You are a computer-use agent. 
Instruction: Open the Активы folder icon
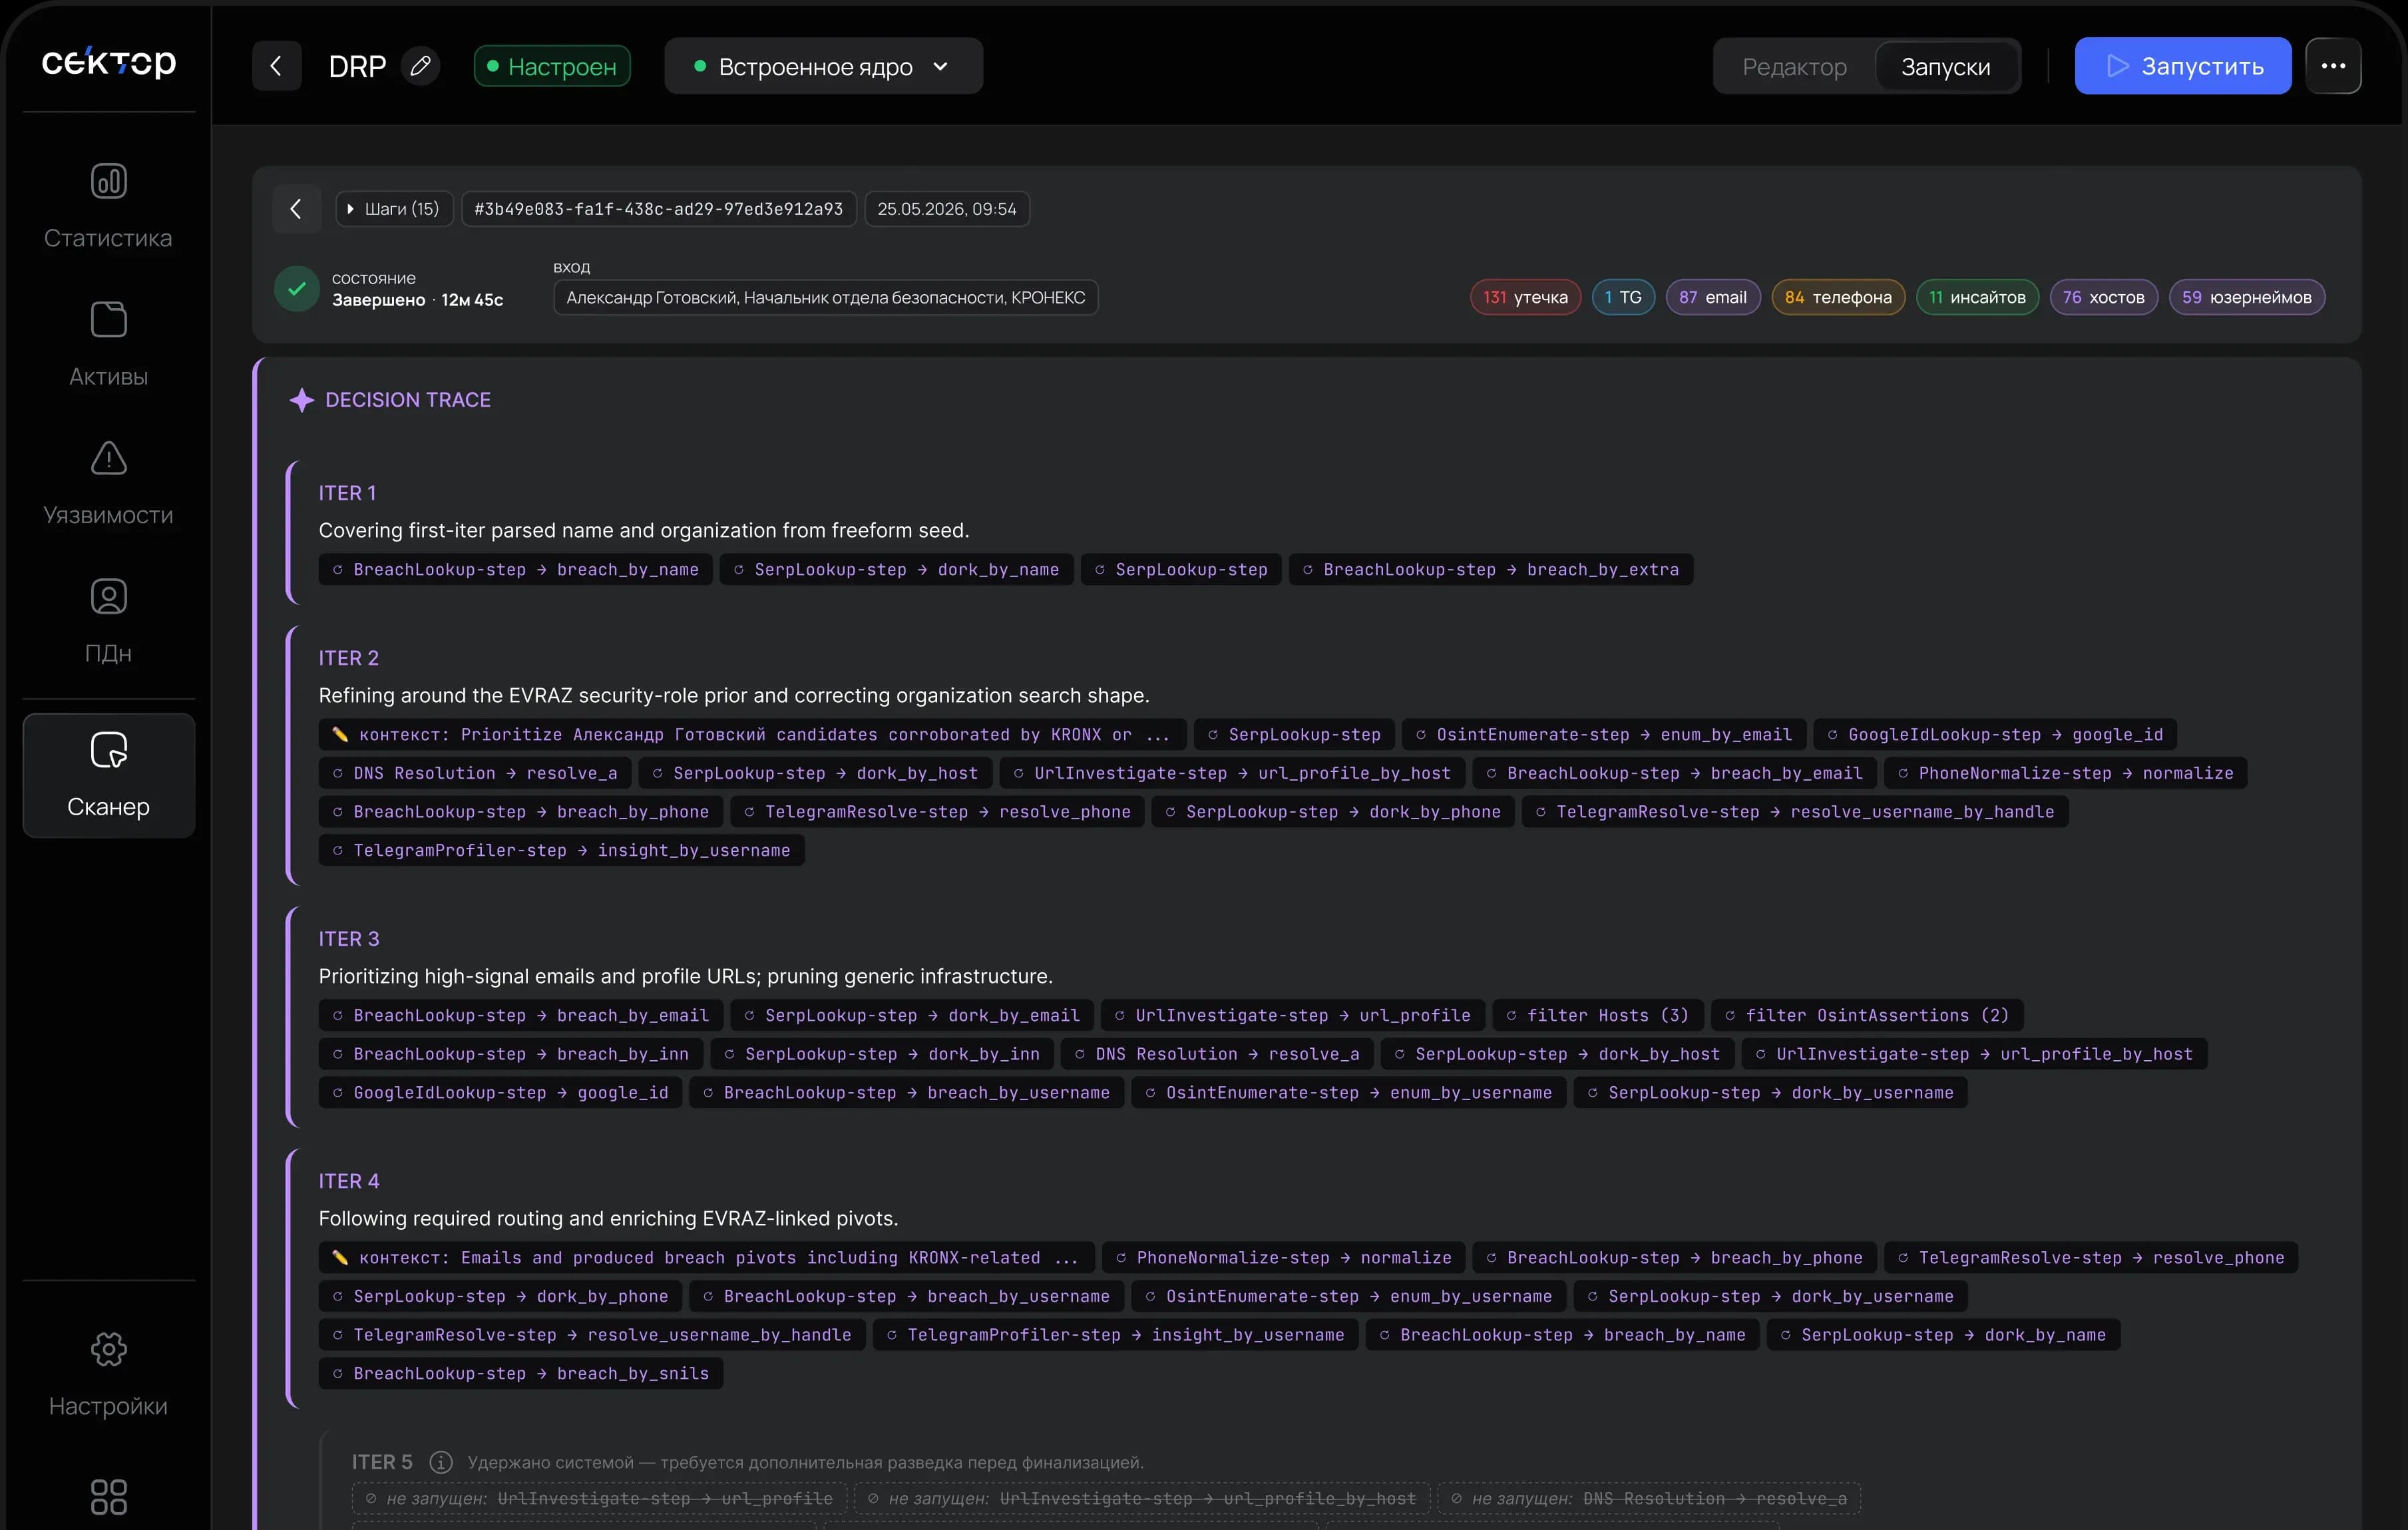click(x=108, y=320)
